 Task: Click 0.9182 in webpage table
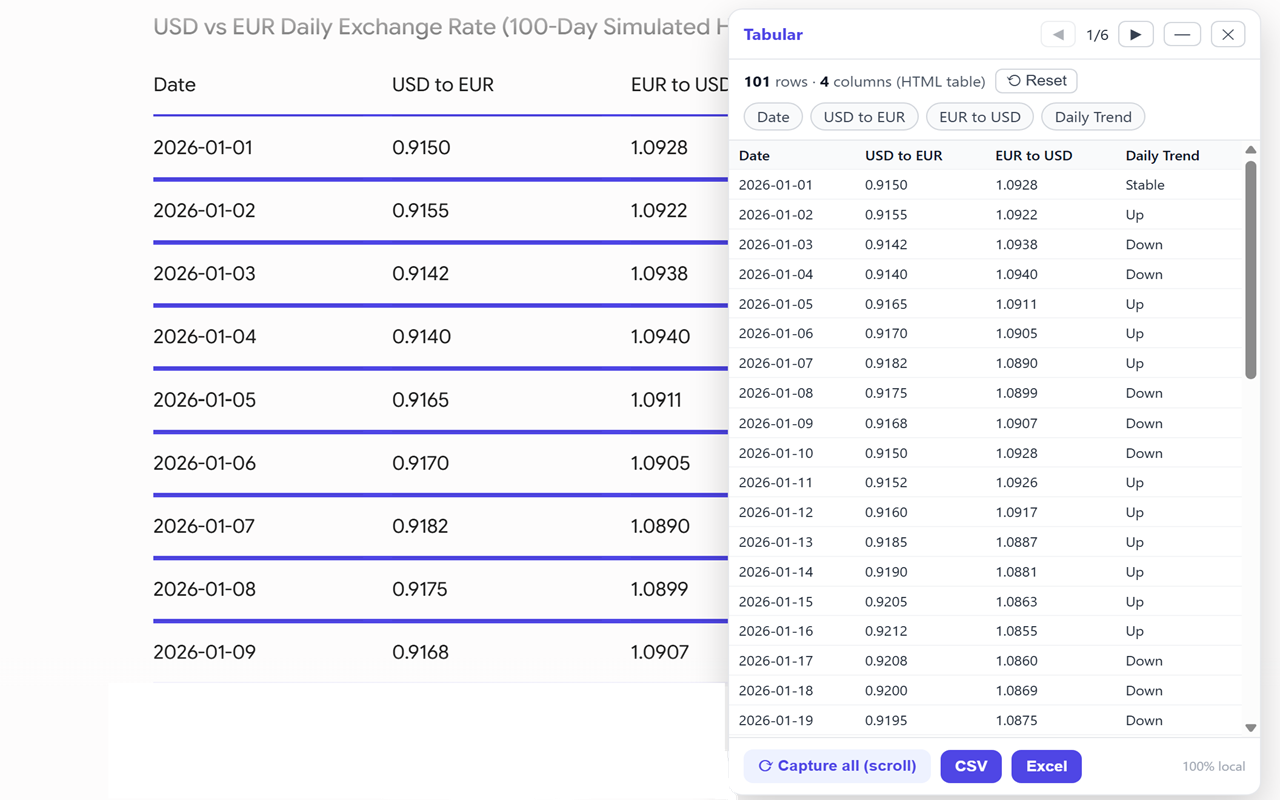[x=421, y=526]
